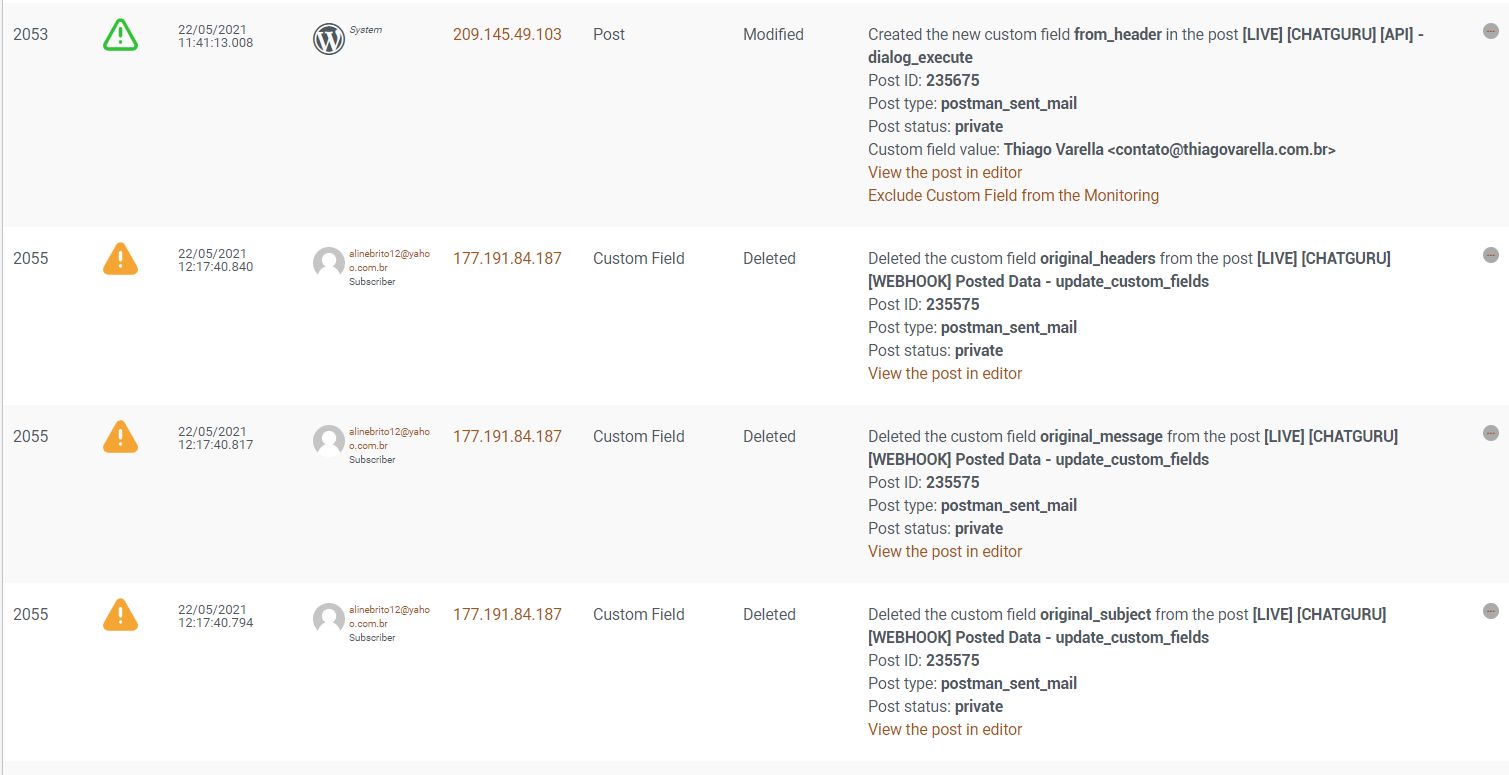Viewport: 1509px width, 775px height.
Task: View post in editor for original_headers event
Action: [x=945, y=373]
